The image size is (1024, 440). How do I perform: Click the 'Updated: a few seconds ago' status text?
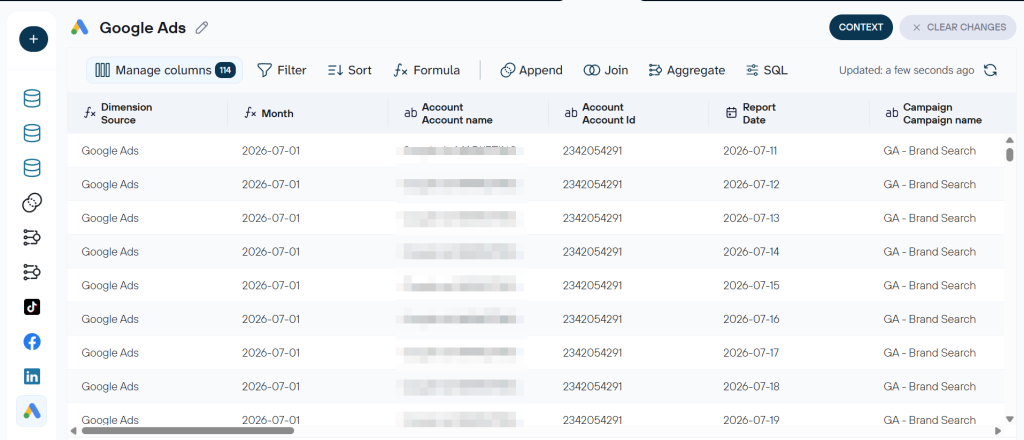[906, 71]
